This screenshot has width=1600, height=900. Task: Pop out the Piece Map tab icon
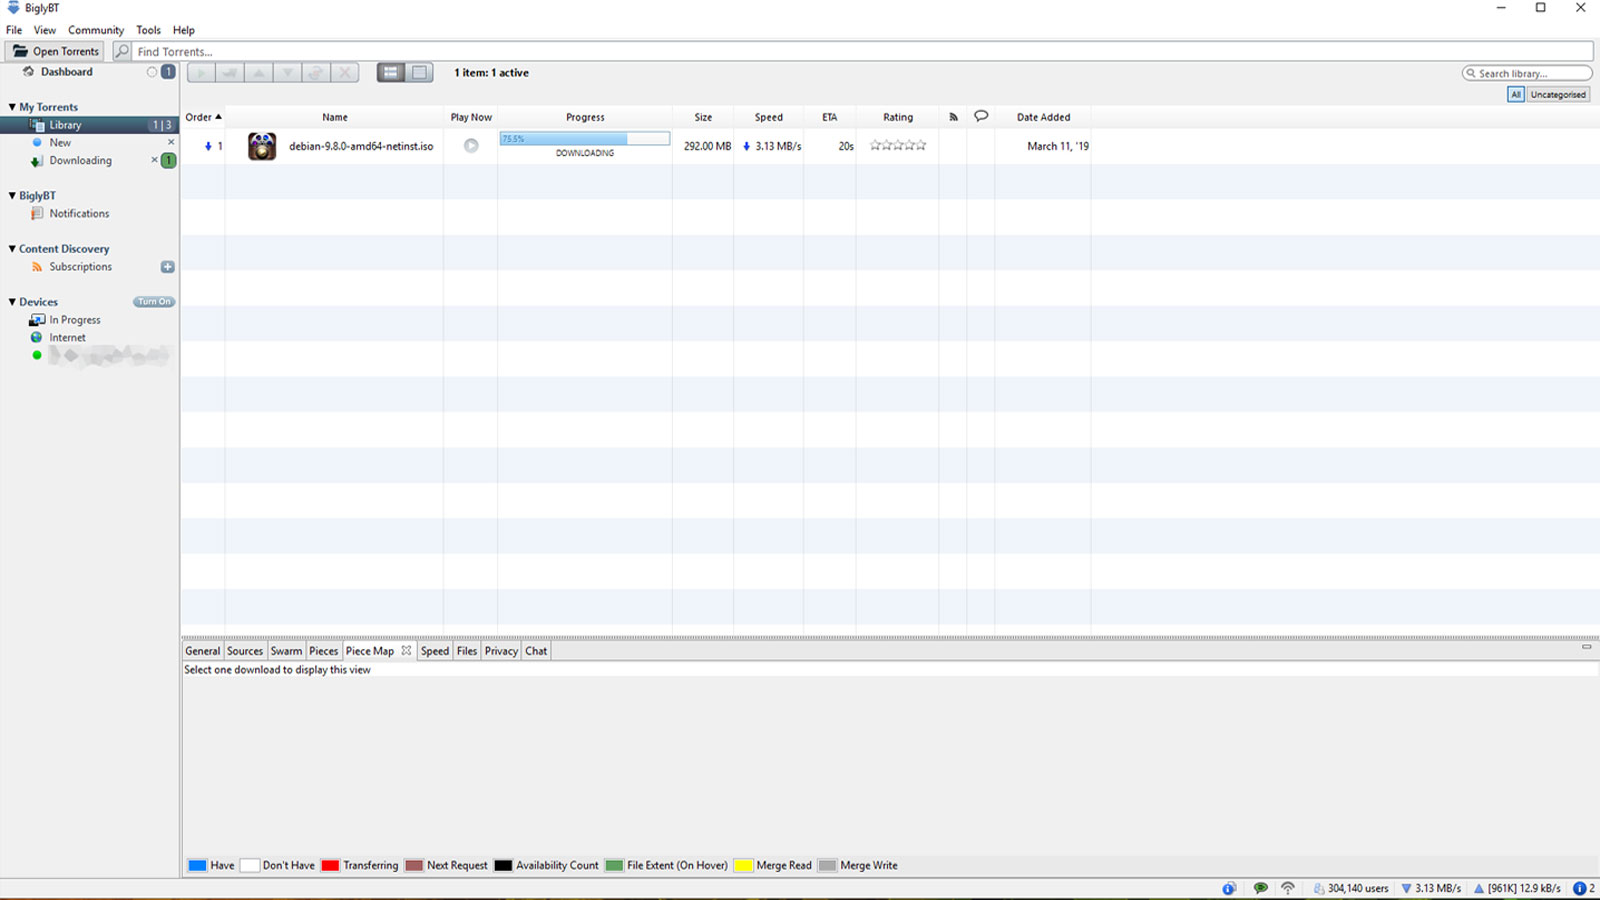[406, 650]
